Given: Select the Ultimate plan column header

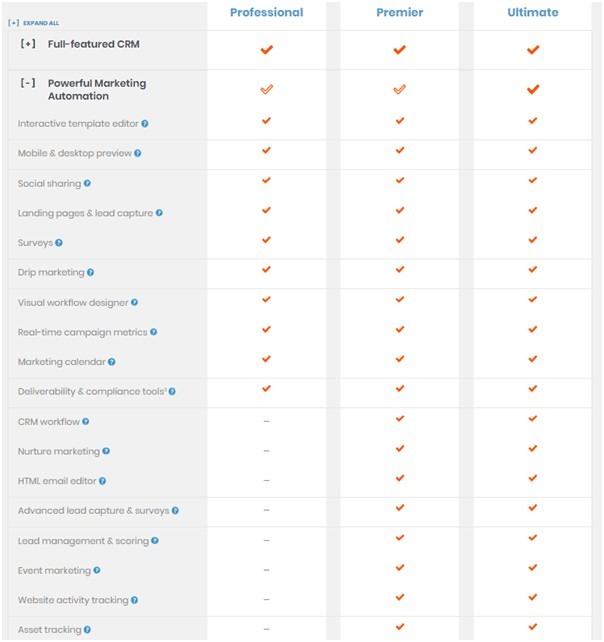Looking at the screenshot, I should pos(533,12).
